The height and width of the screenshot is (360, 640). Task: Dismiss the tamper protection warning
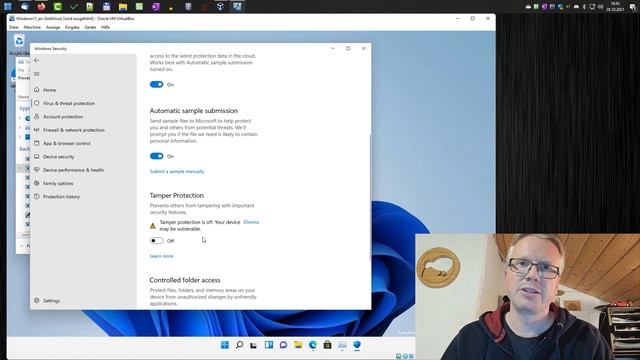click(x=251, y=222)
